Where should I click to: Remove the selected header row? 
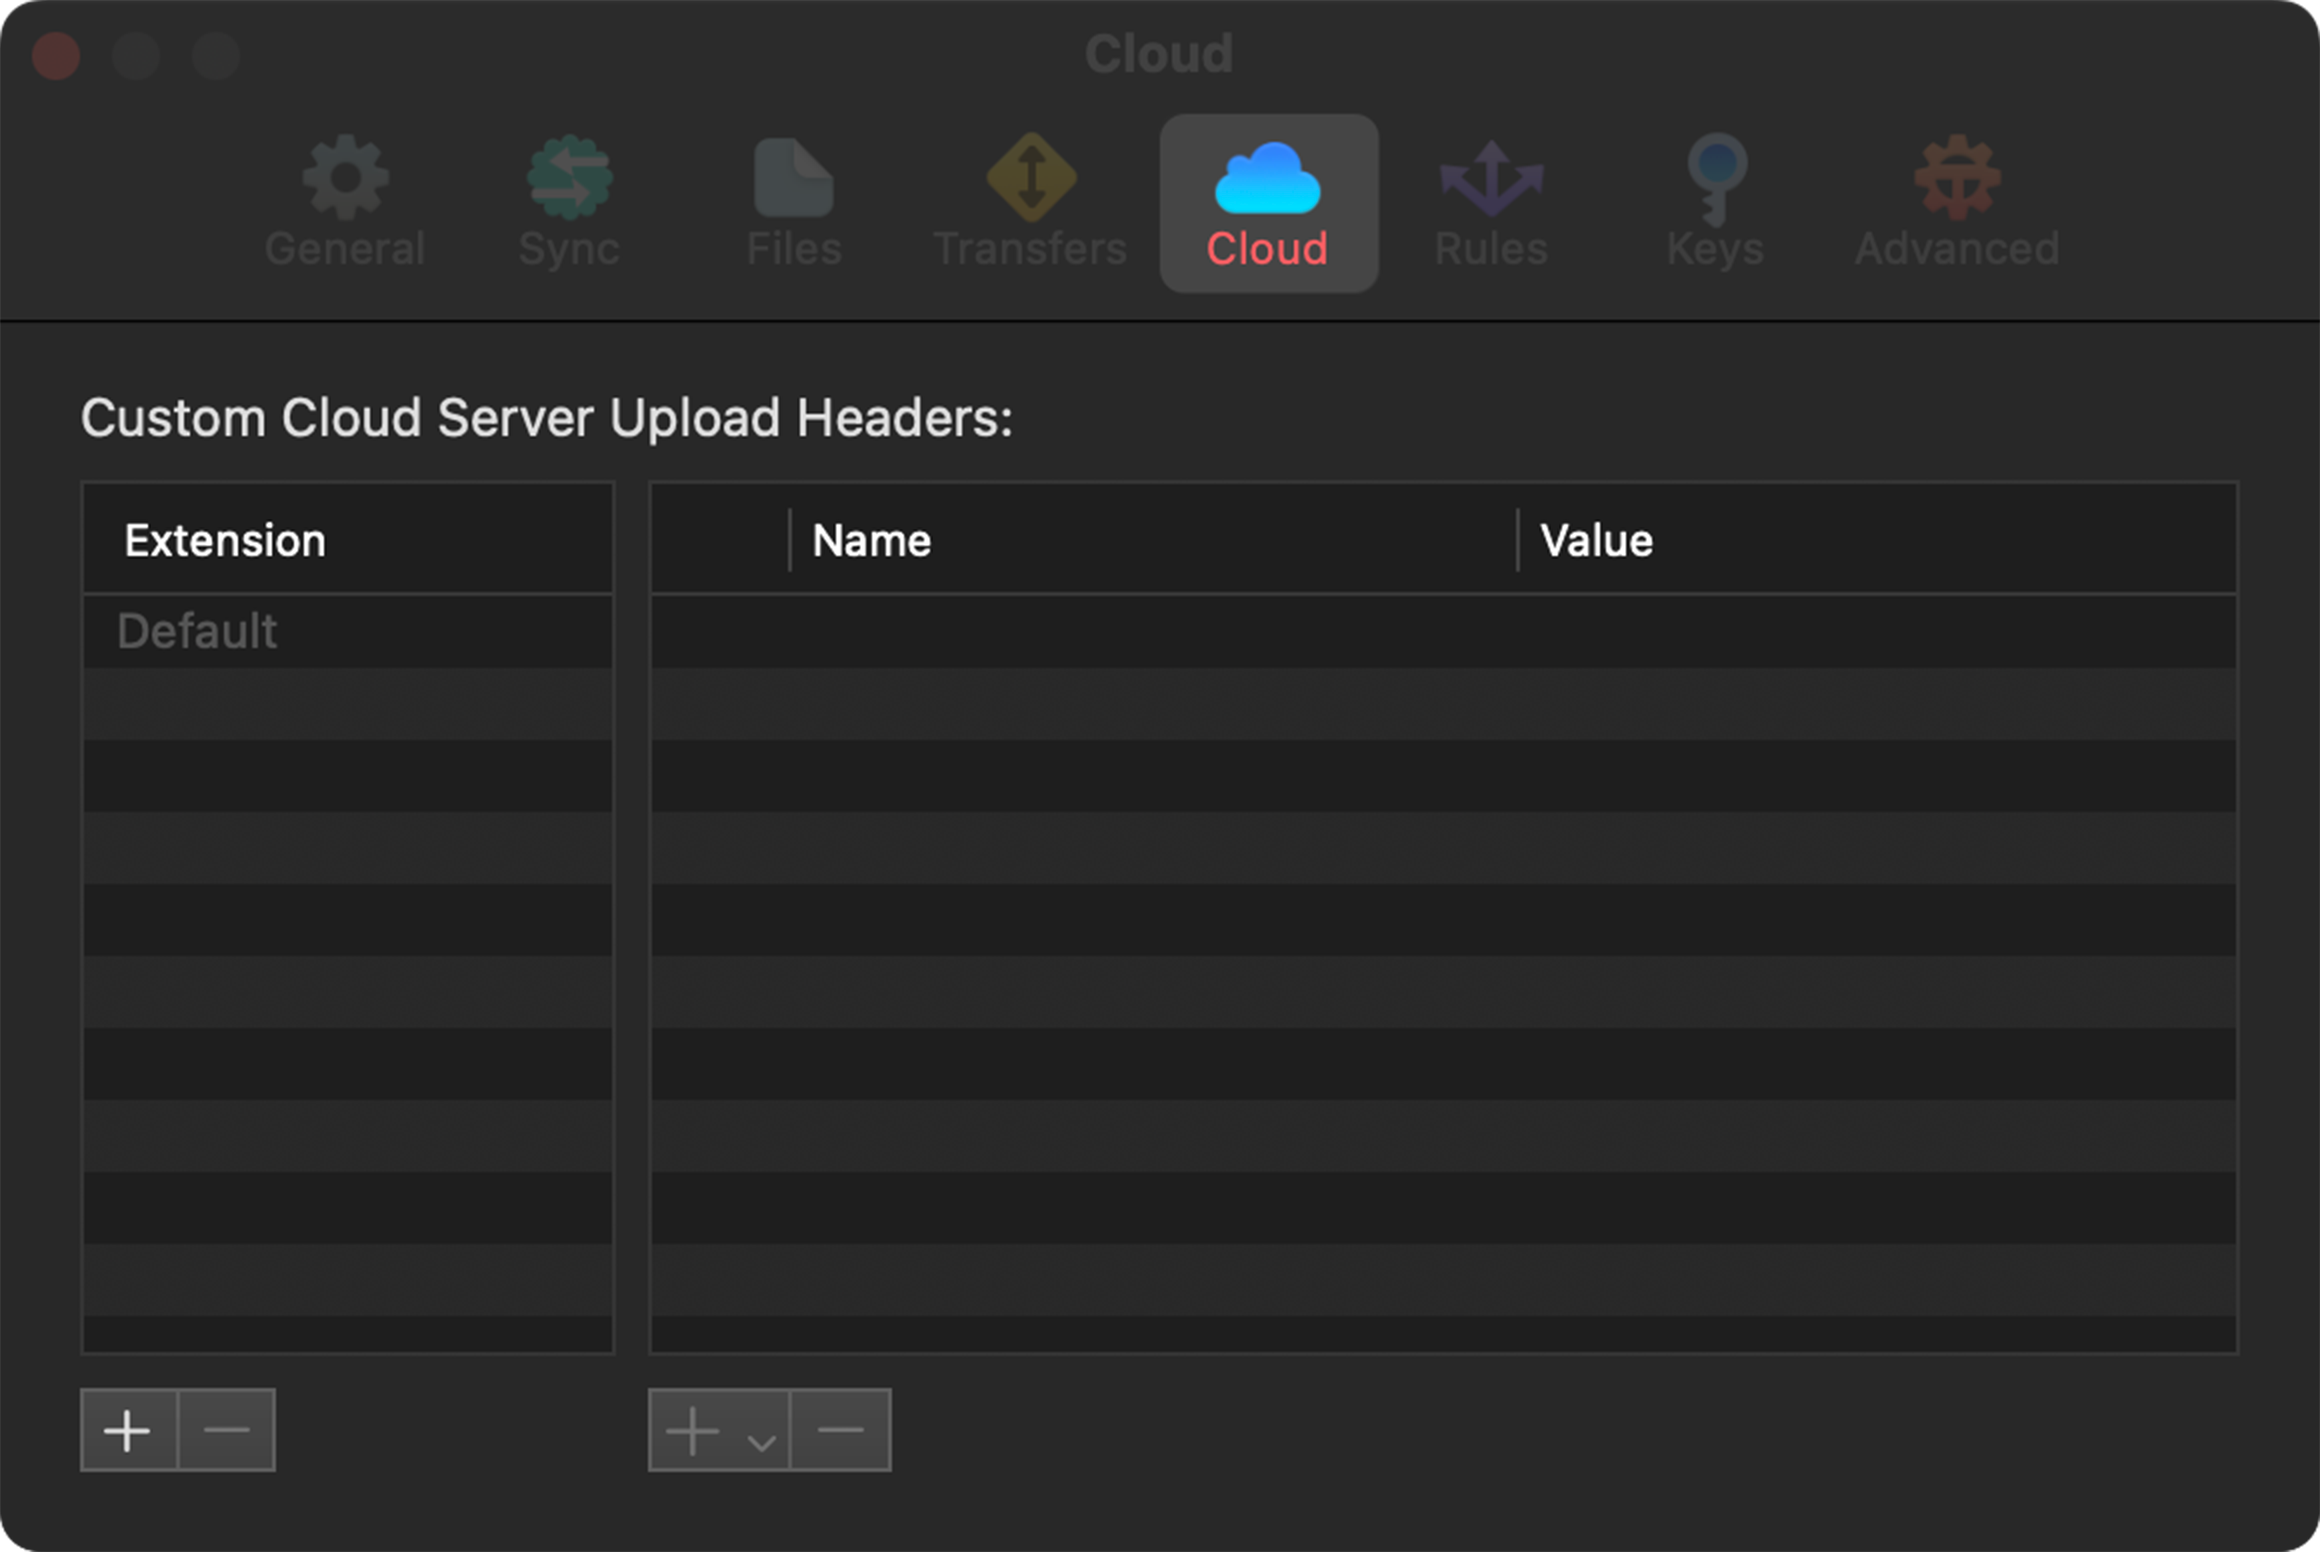[x=839, y=1430]
